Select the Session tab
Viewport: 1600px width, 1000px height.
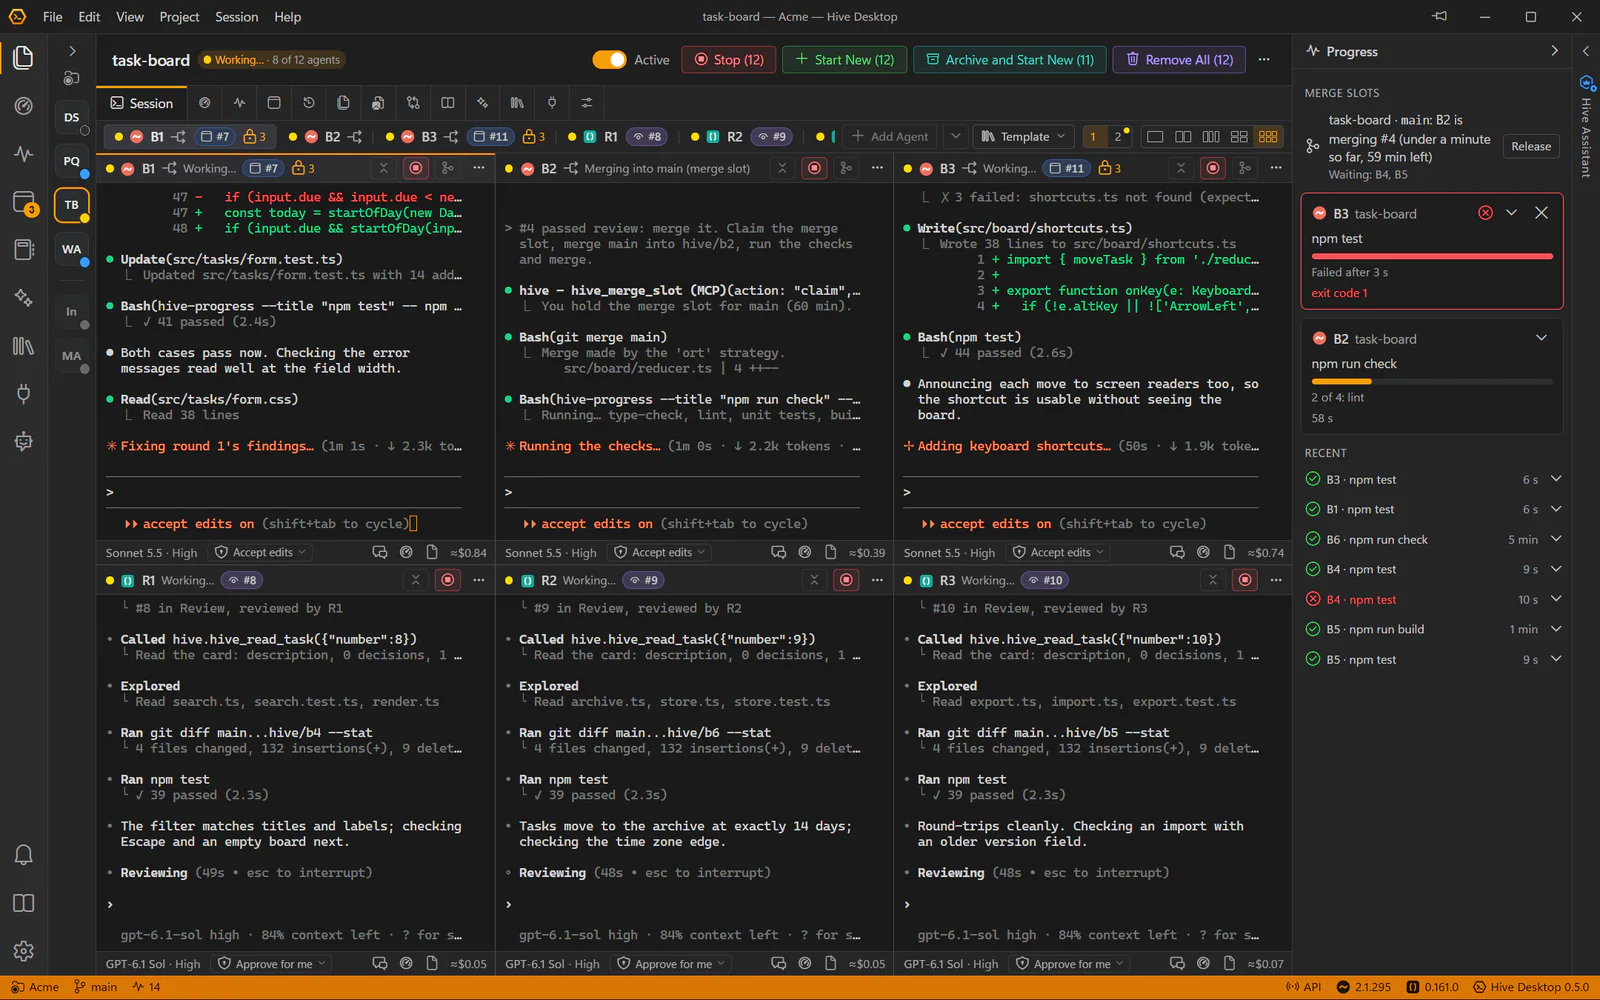[141, 103]
